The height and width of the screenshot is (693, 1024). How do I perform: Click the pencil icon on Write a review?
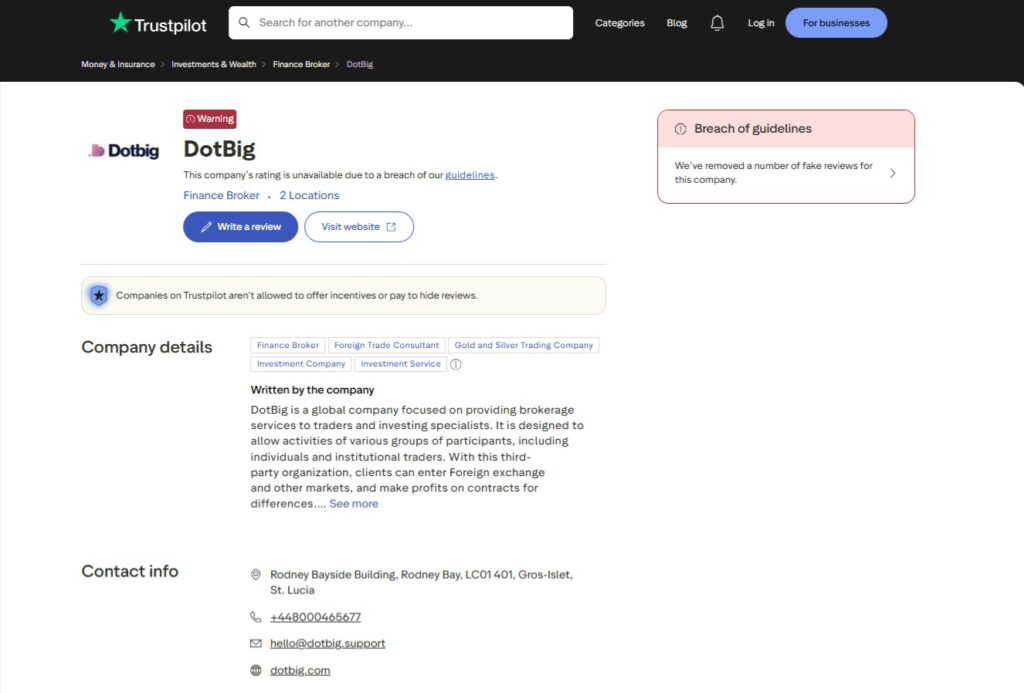pos(209,226)
